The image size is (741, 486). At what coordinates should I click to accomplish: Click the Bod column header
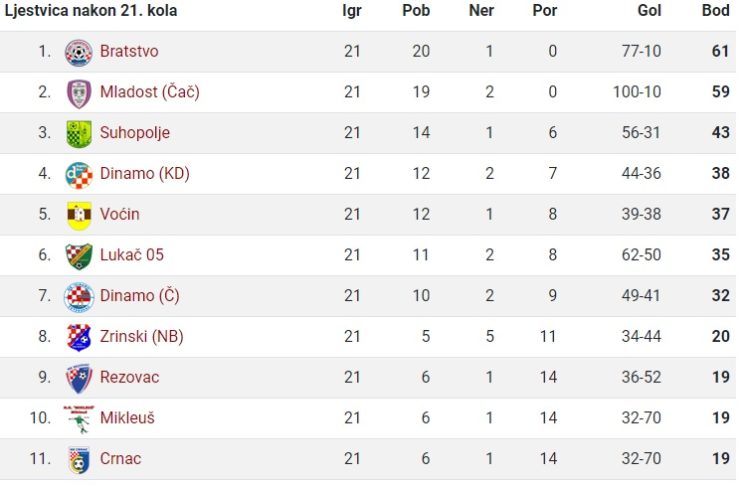click(716, 10)
